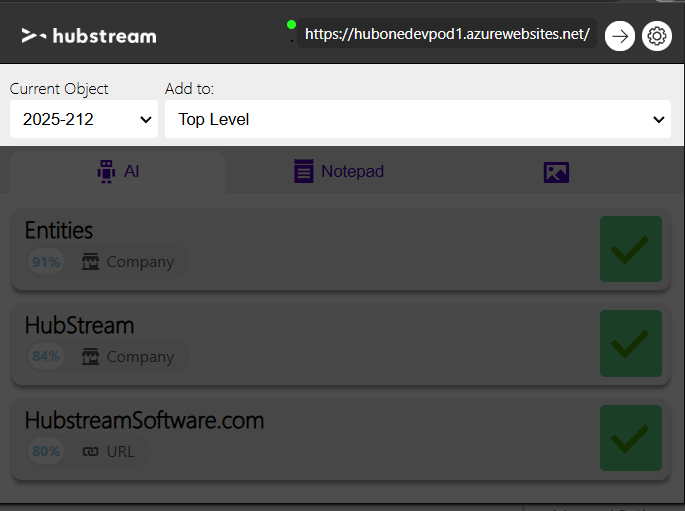This screenshot has height=511, width=685.
Task: Toggle the HubstreamSoftware.com green checkmark
Action: pos(630,438)
